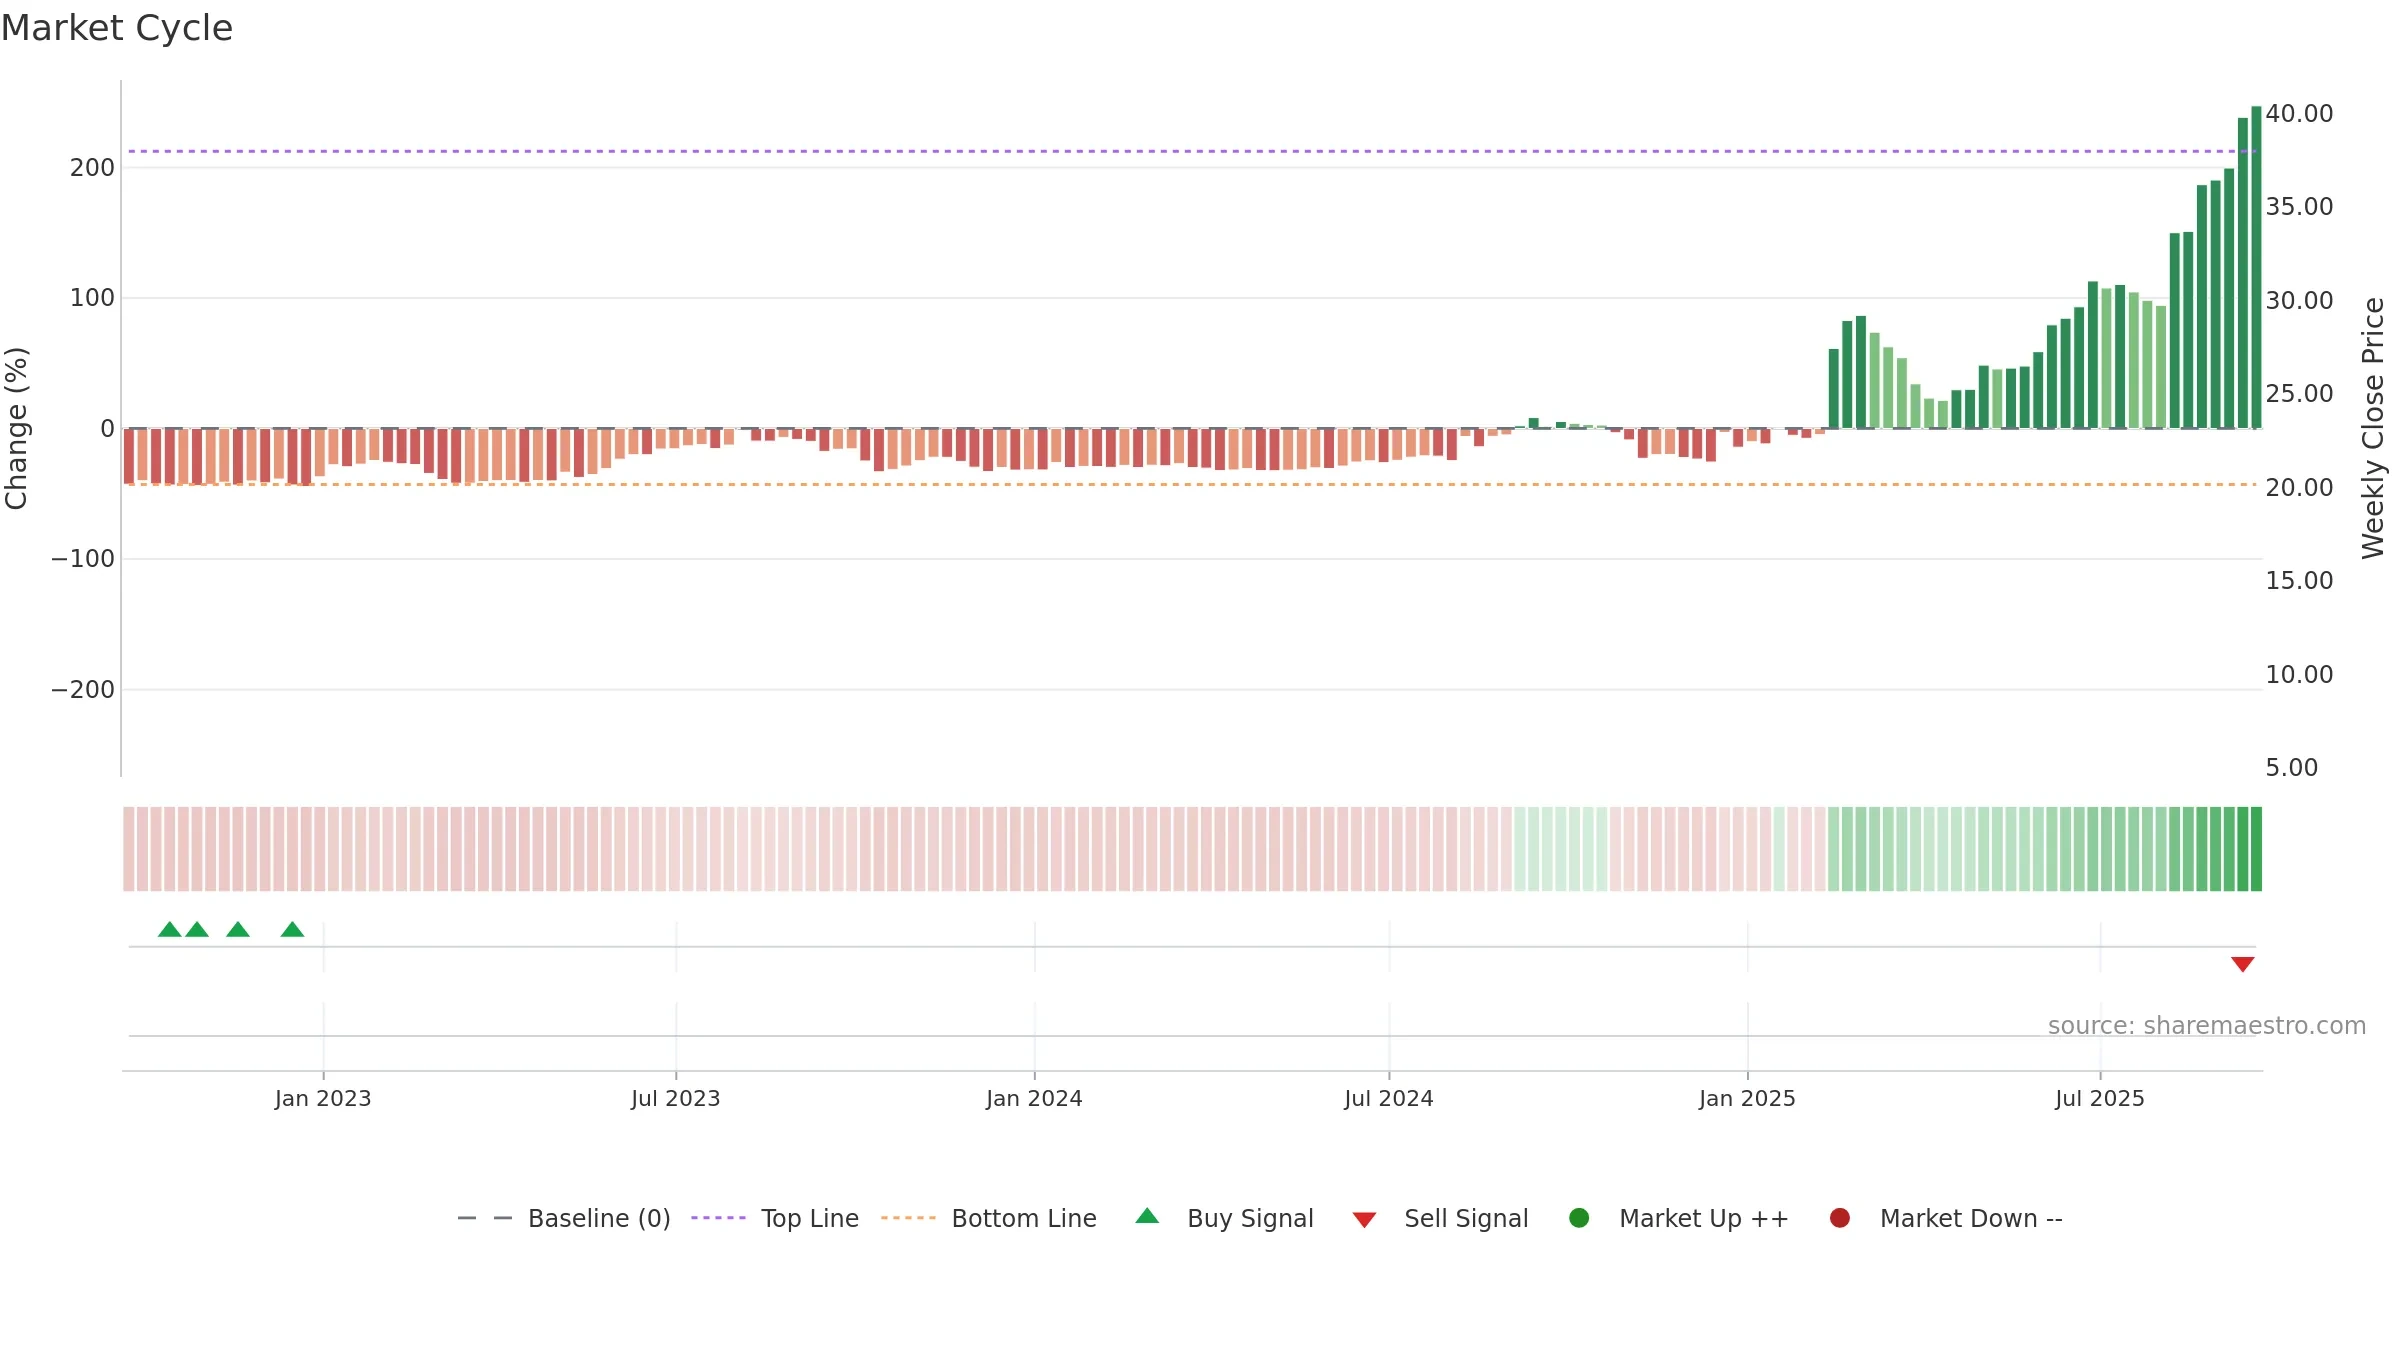2400x1350 pixels.
Task: Click the orange dotted Bottom Line legend sample
Action: tap(908, 1218)
